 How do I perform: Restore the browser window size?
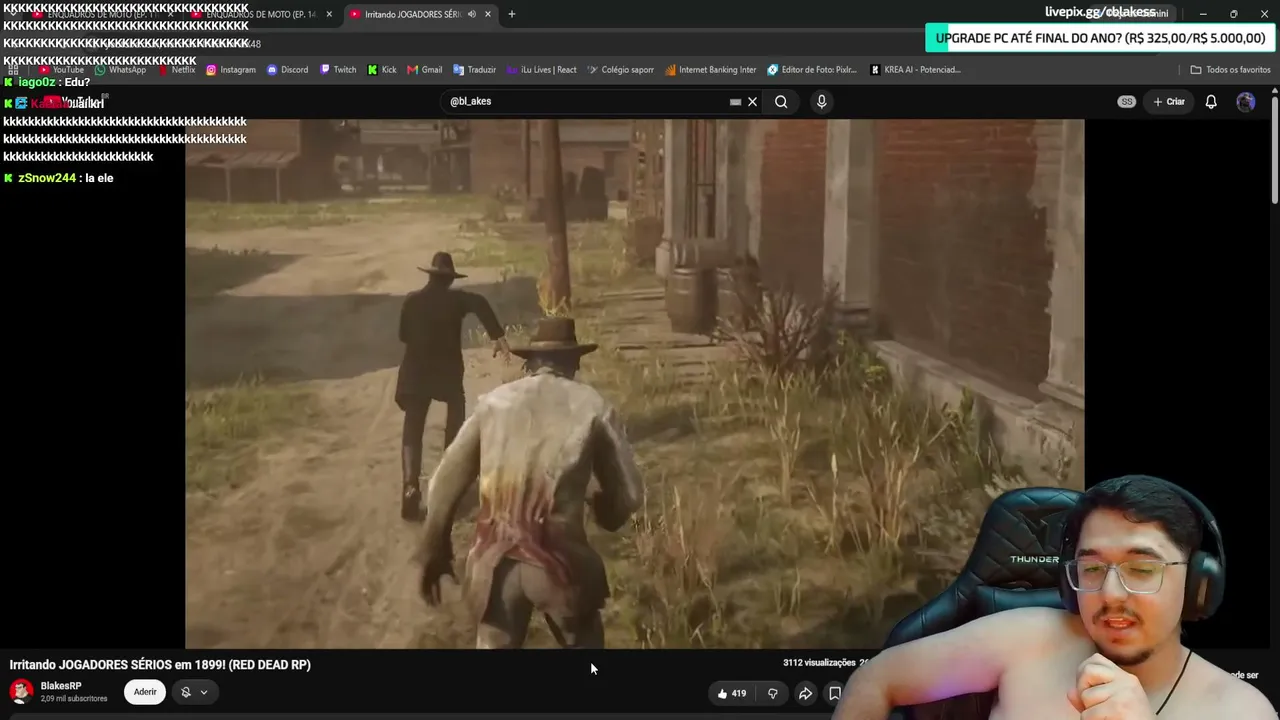point(1233,14)
